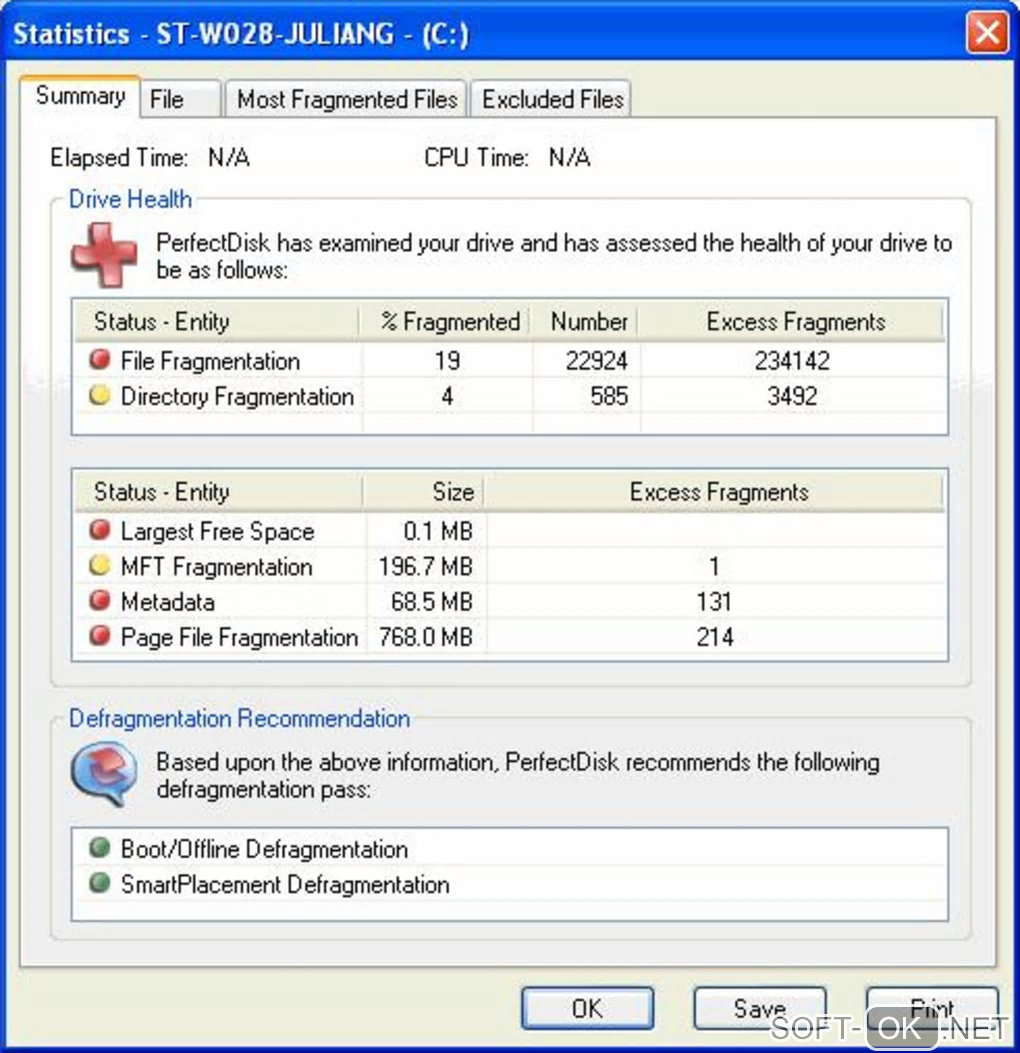Close the Statistics dialog window
Image resolution: width=1020 pixels, height=1053 pixels.
pos(987,32)
